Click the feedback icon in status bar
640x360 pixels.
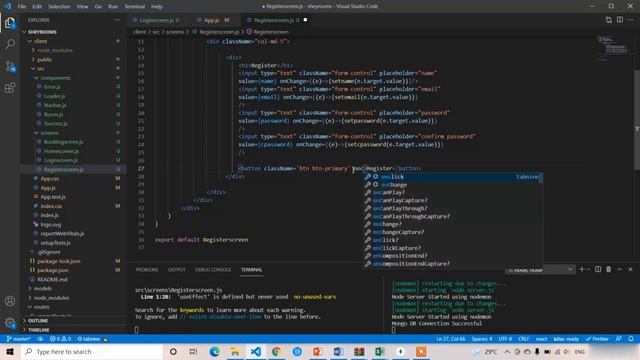pyautogui.click(x=619, y=339)
